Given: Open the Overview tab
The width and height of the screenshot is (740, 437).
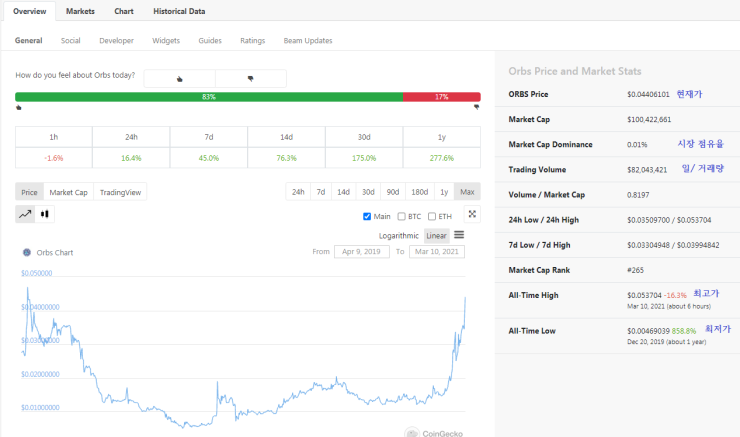Looking at the screenshot, I should [30, 11].
